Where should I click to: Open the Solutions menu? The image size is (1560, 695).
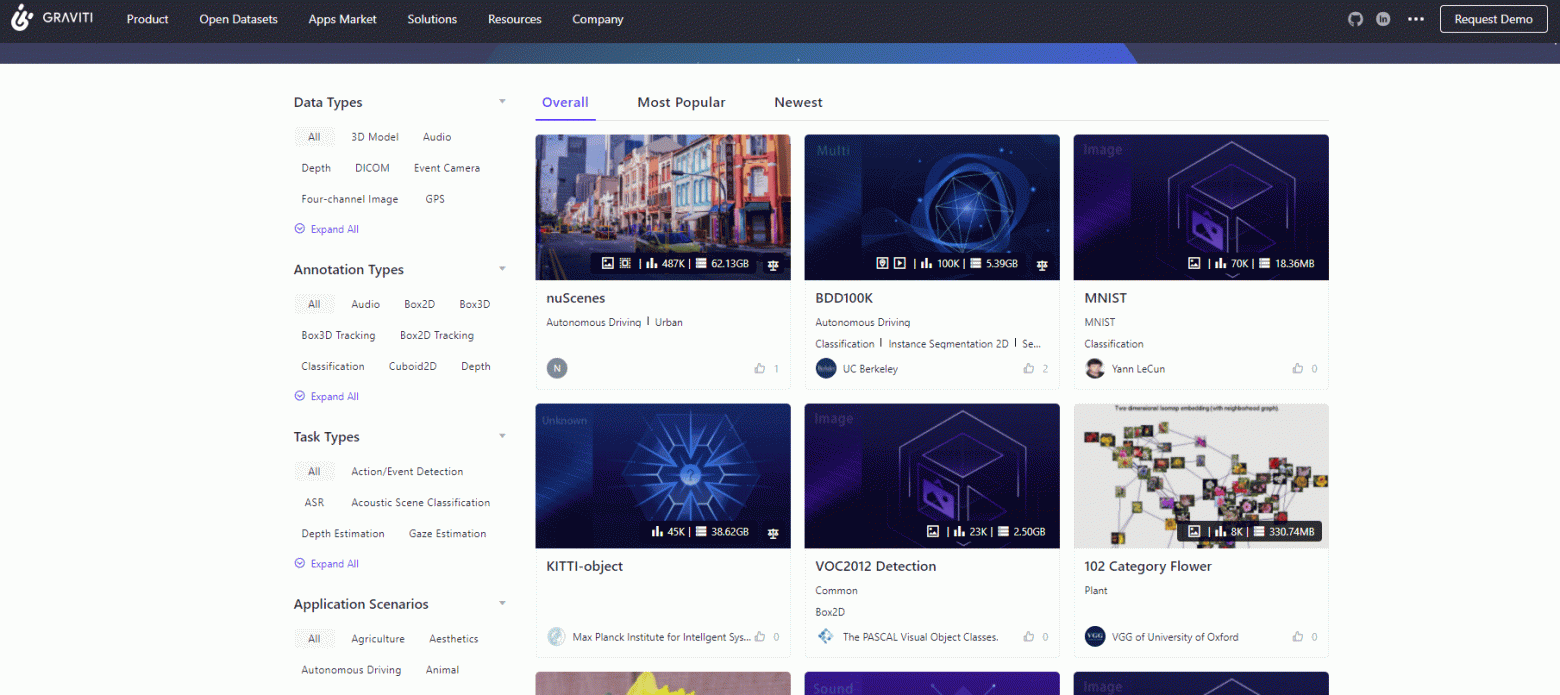click(x=432, y=19)
